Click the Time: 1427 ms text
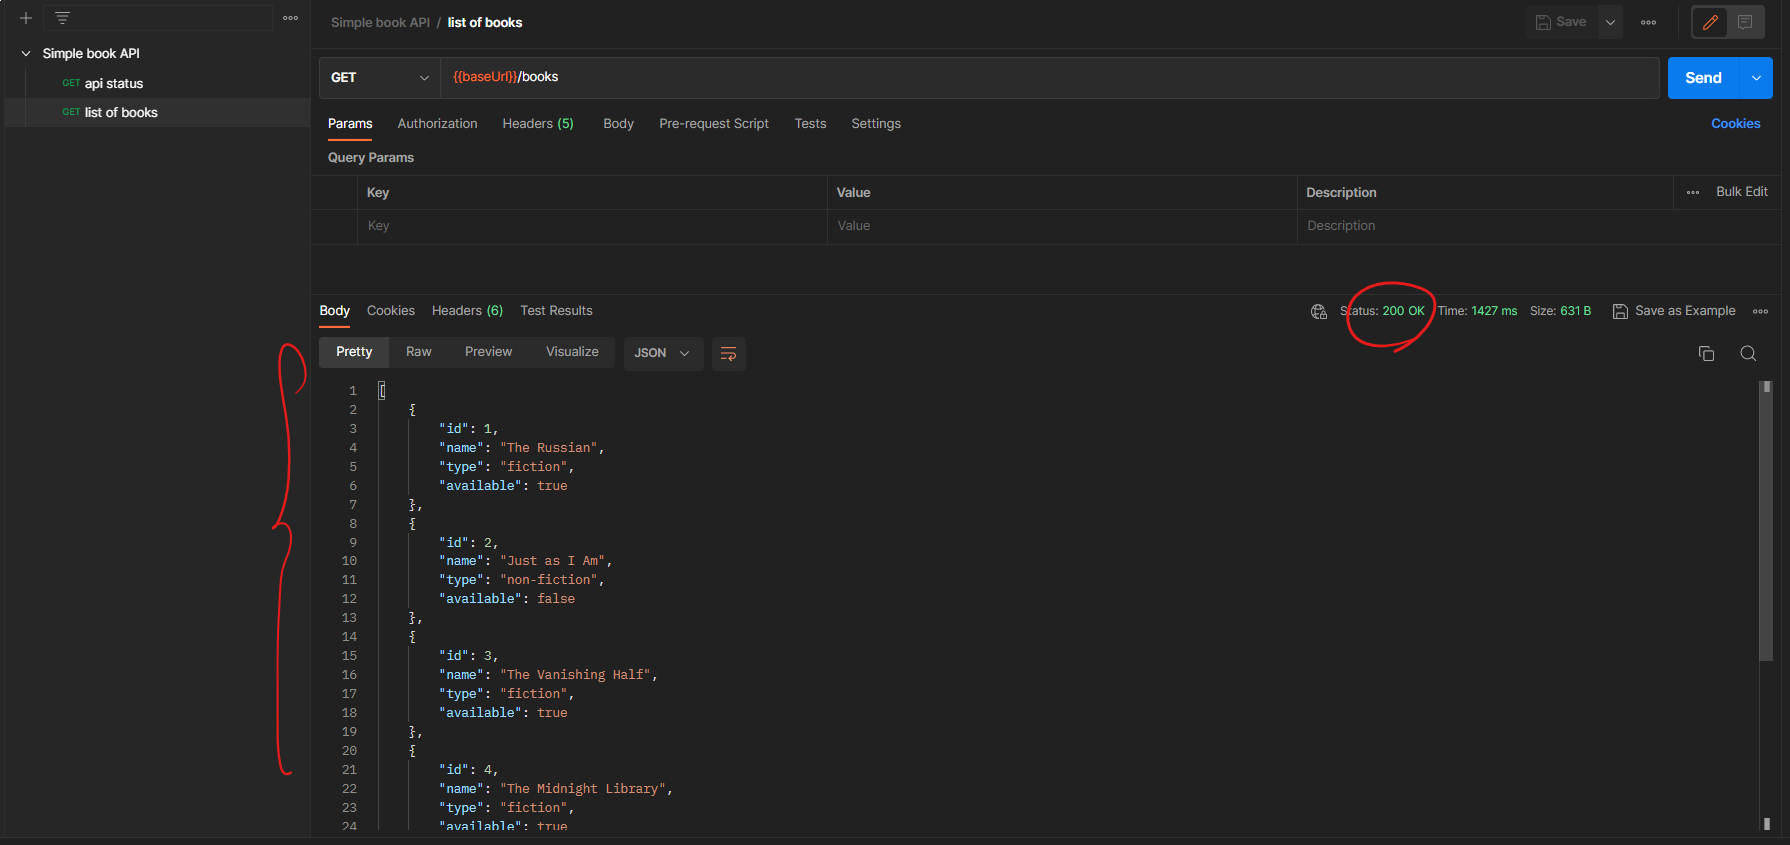Screen dimensions: 1790x845 point(1477,311)
